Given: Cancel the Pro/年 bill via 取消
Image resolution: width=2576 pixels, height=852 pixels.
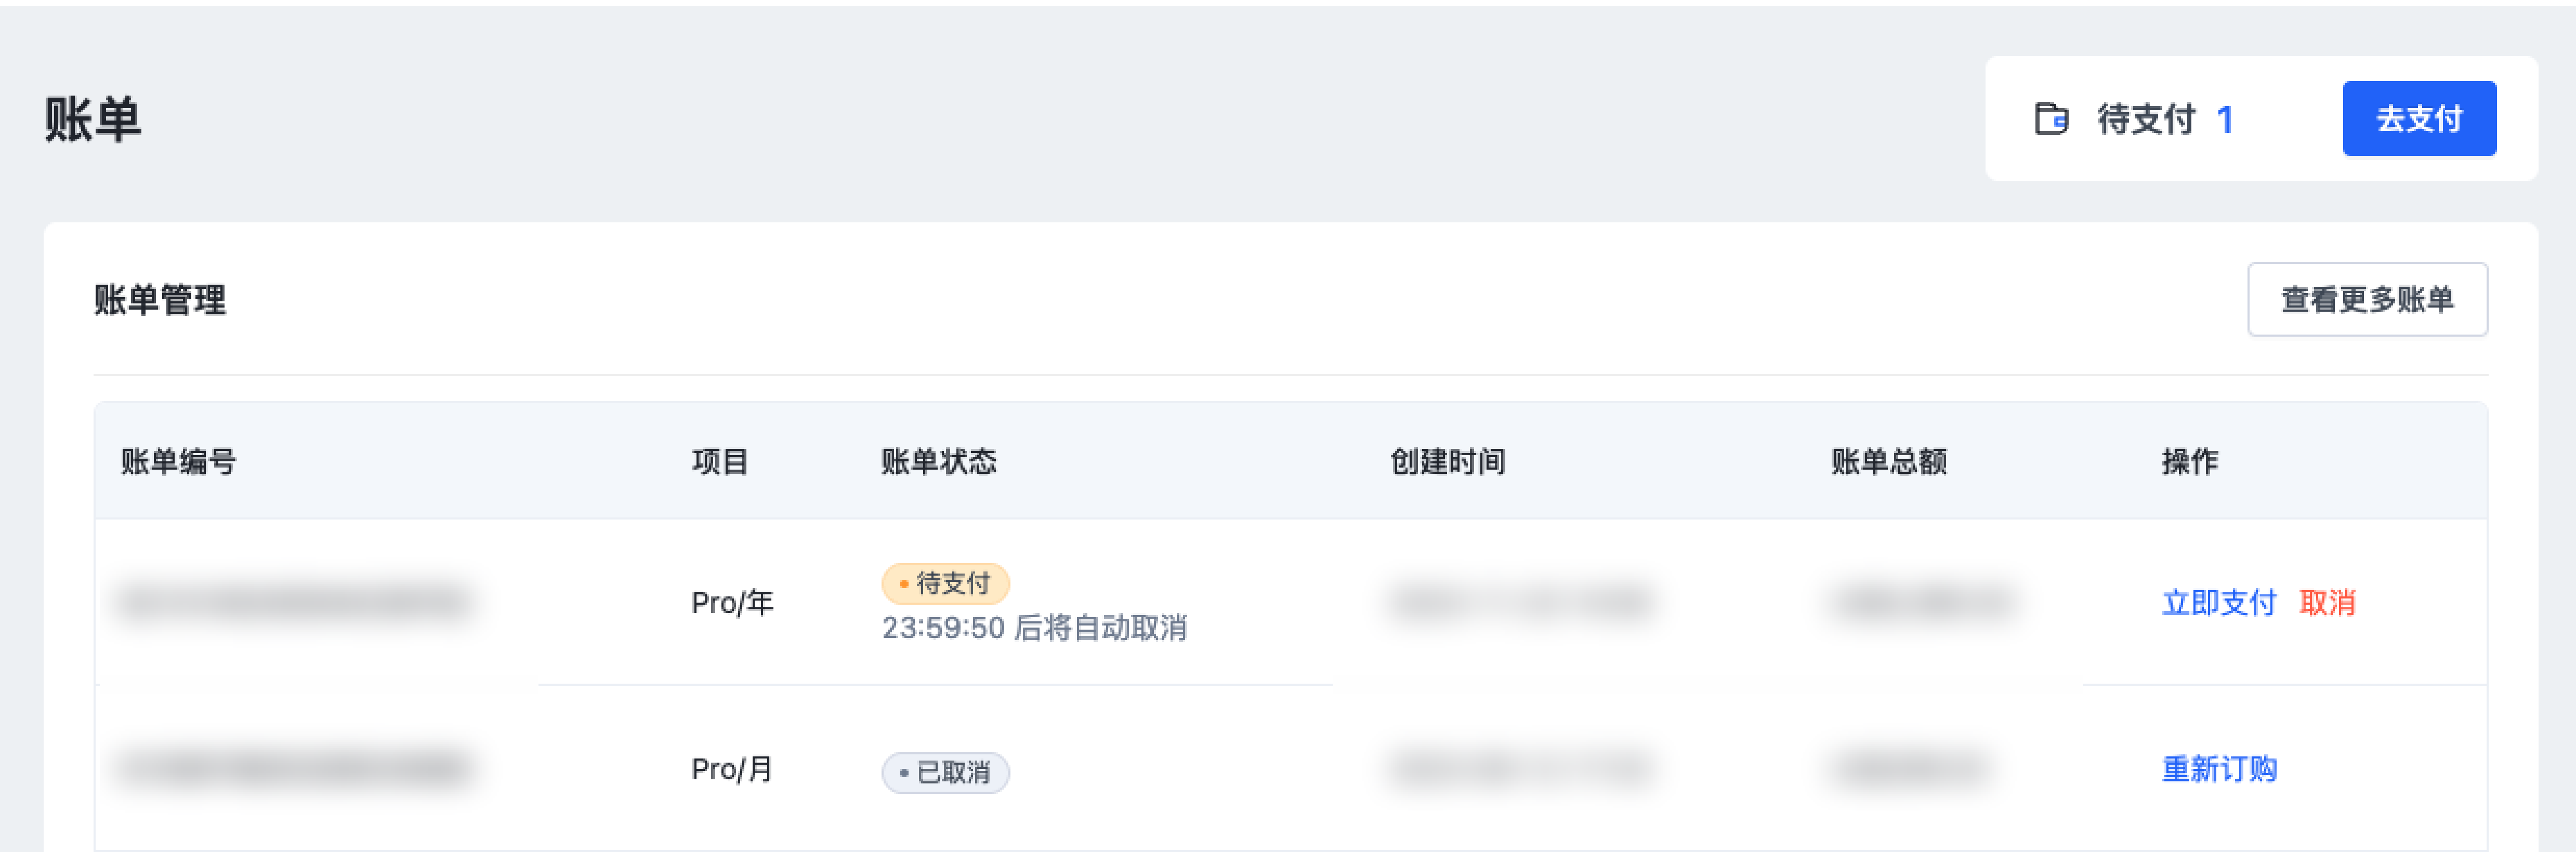Looking at the screenshot, I should point(2327,603).
